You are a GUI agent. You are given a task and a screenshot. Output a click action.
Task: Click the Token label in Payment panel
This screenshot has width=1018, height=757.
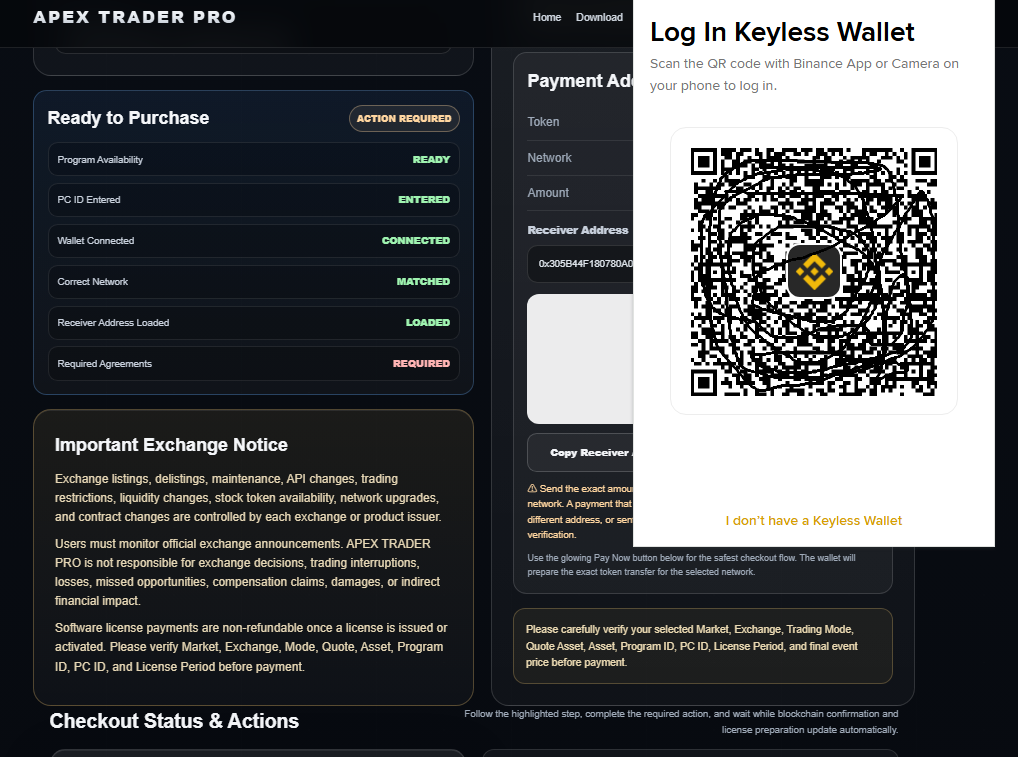543,122
